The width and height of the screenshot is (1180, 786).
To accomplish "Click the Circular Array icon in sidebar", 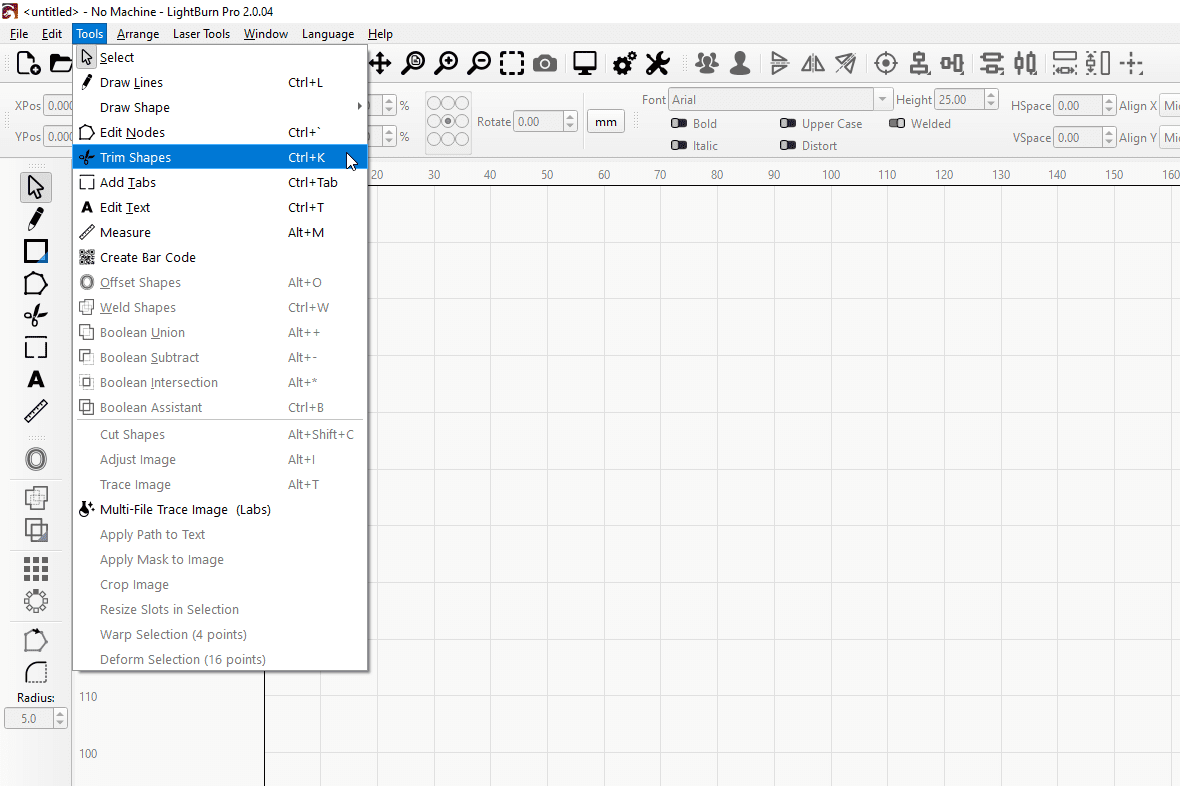I will coord(35,601).
